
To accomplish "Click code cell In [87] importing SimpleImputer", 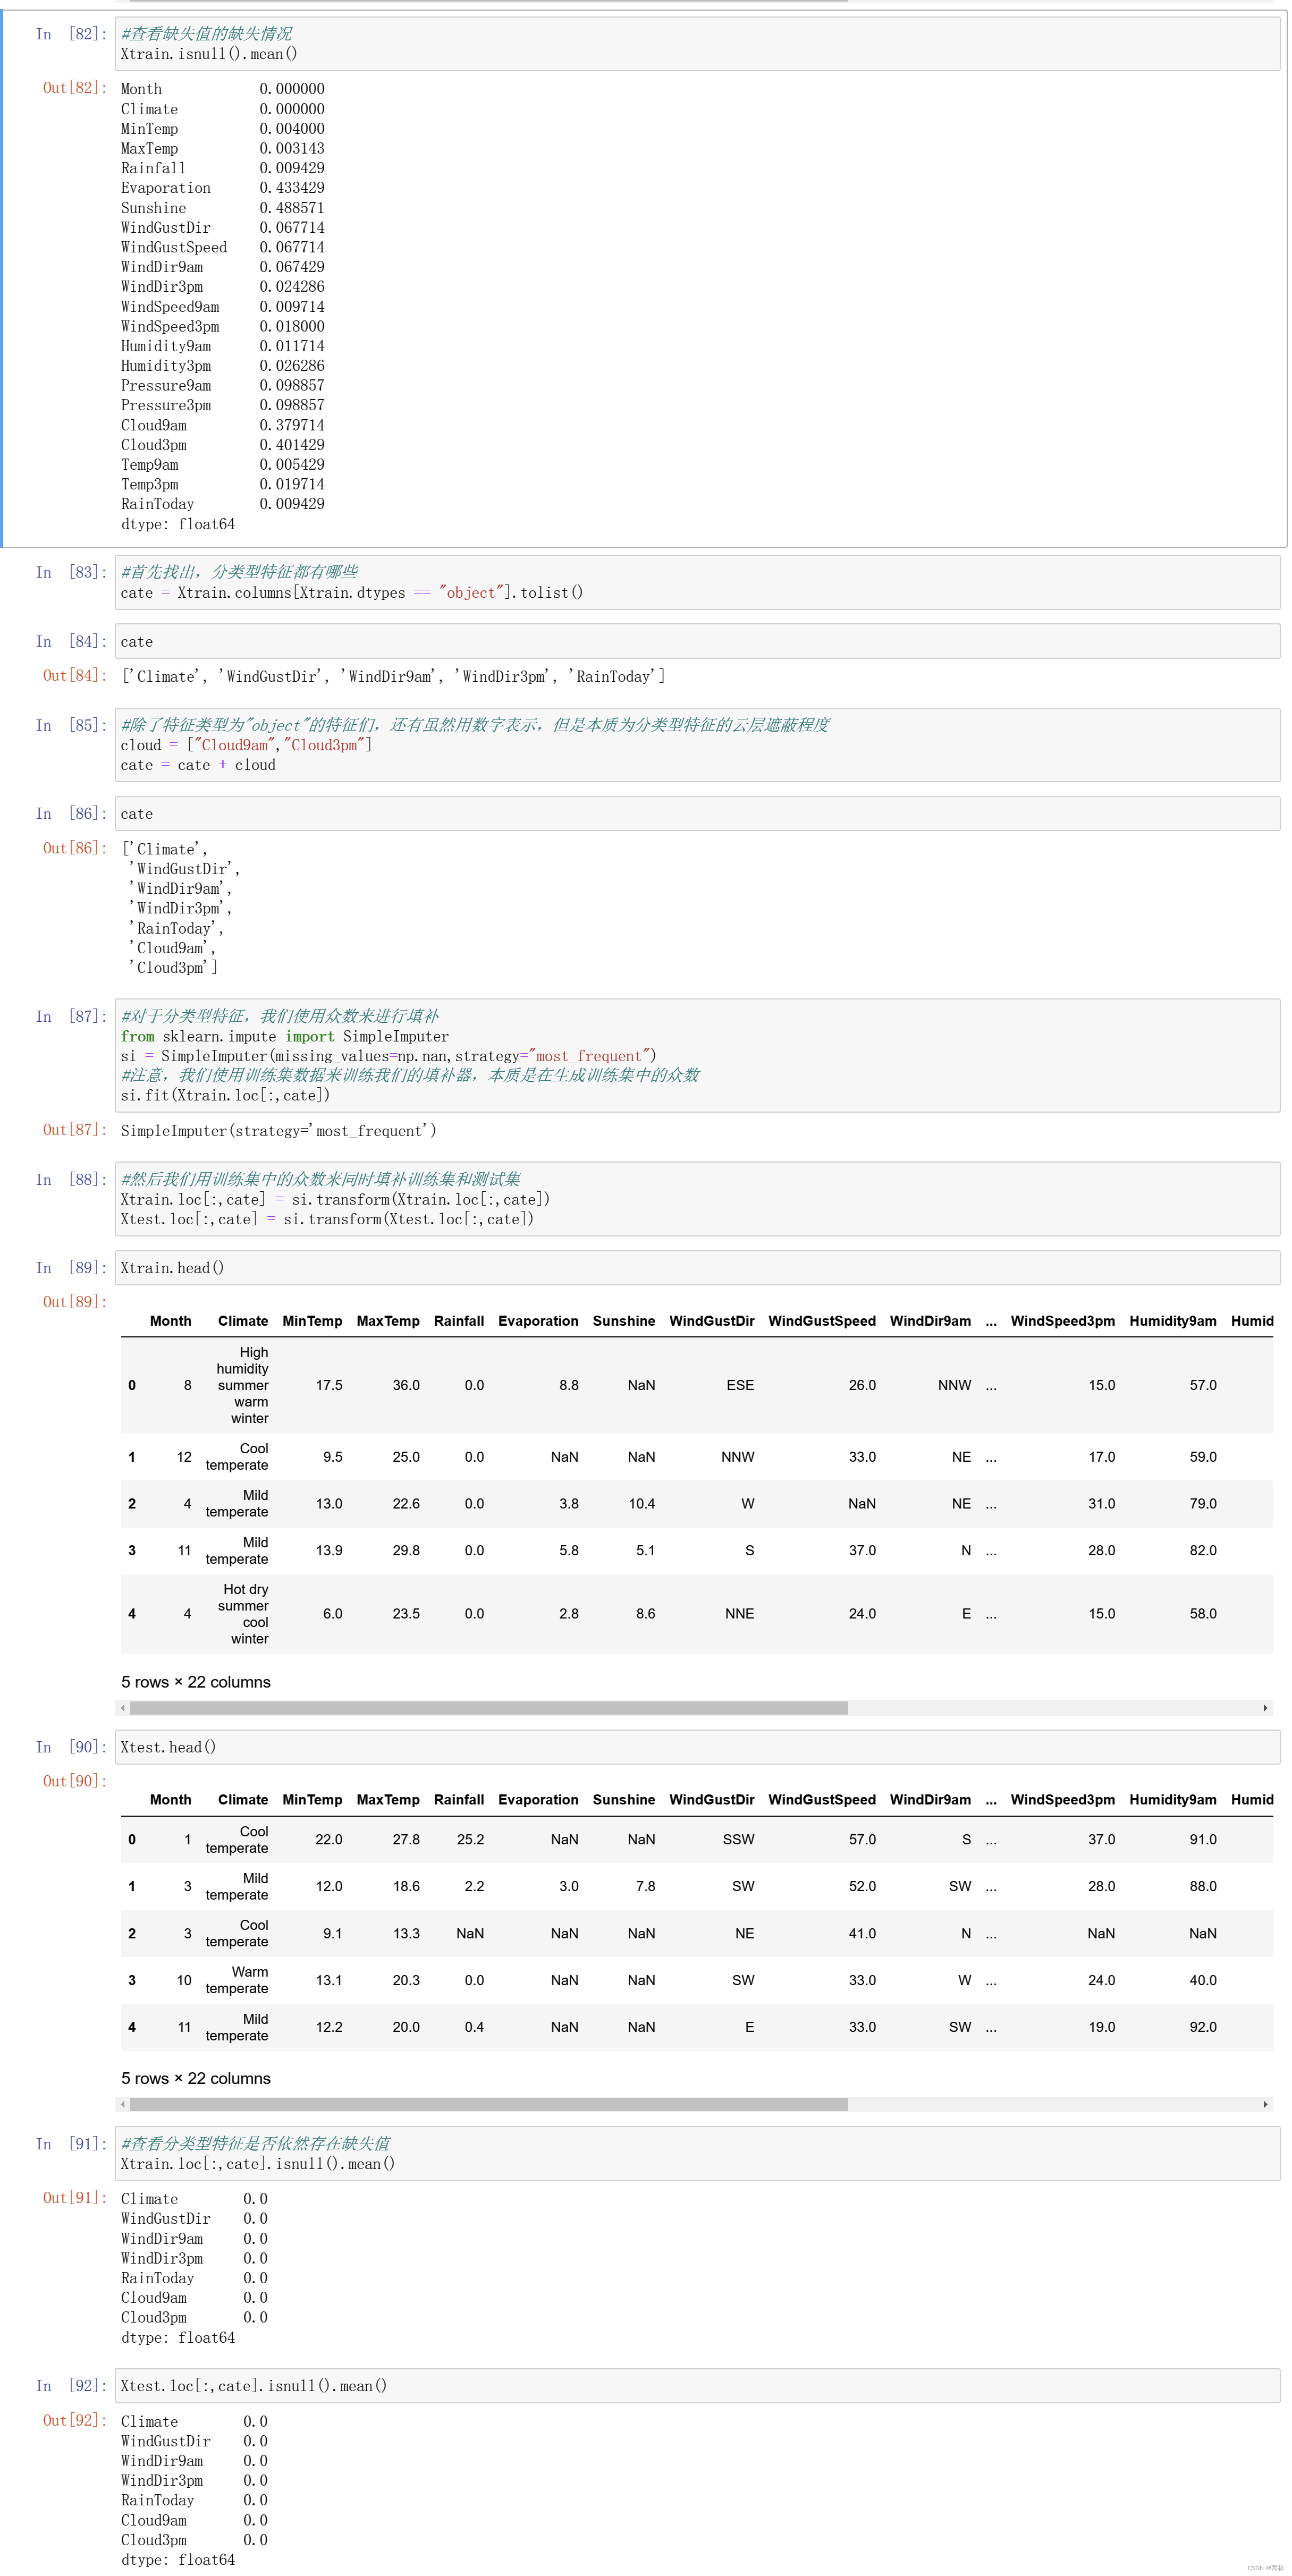I will [697, 1055].
